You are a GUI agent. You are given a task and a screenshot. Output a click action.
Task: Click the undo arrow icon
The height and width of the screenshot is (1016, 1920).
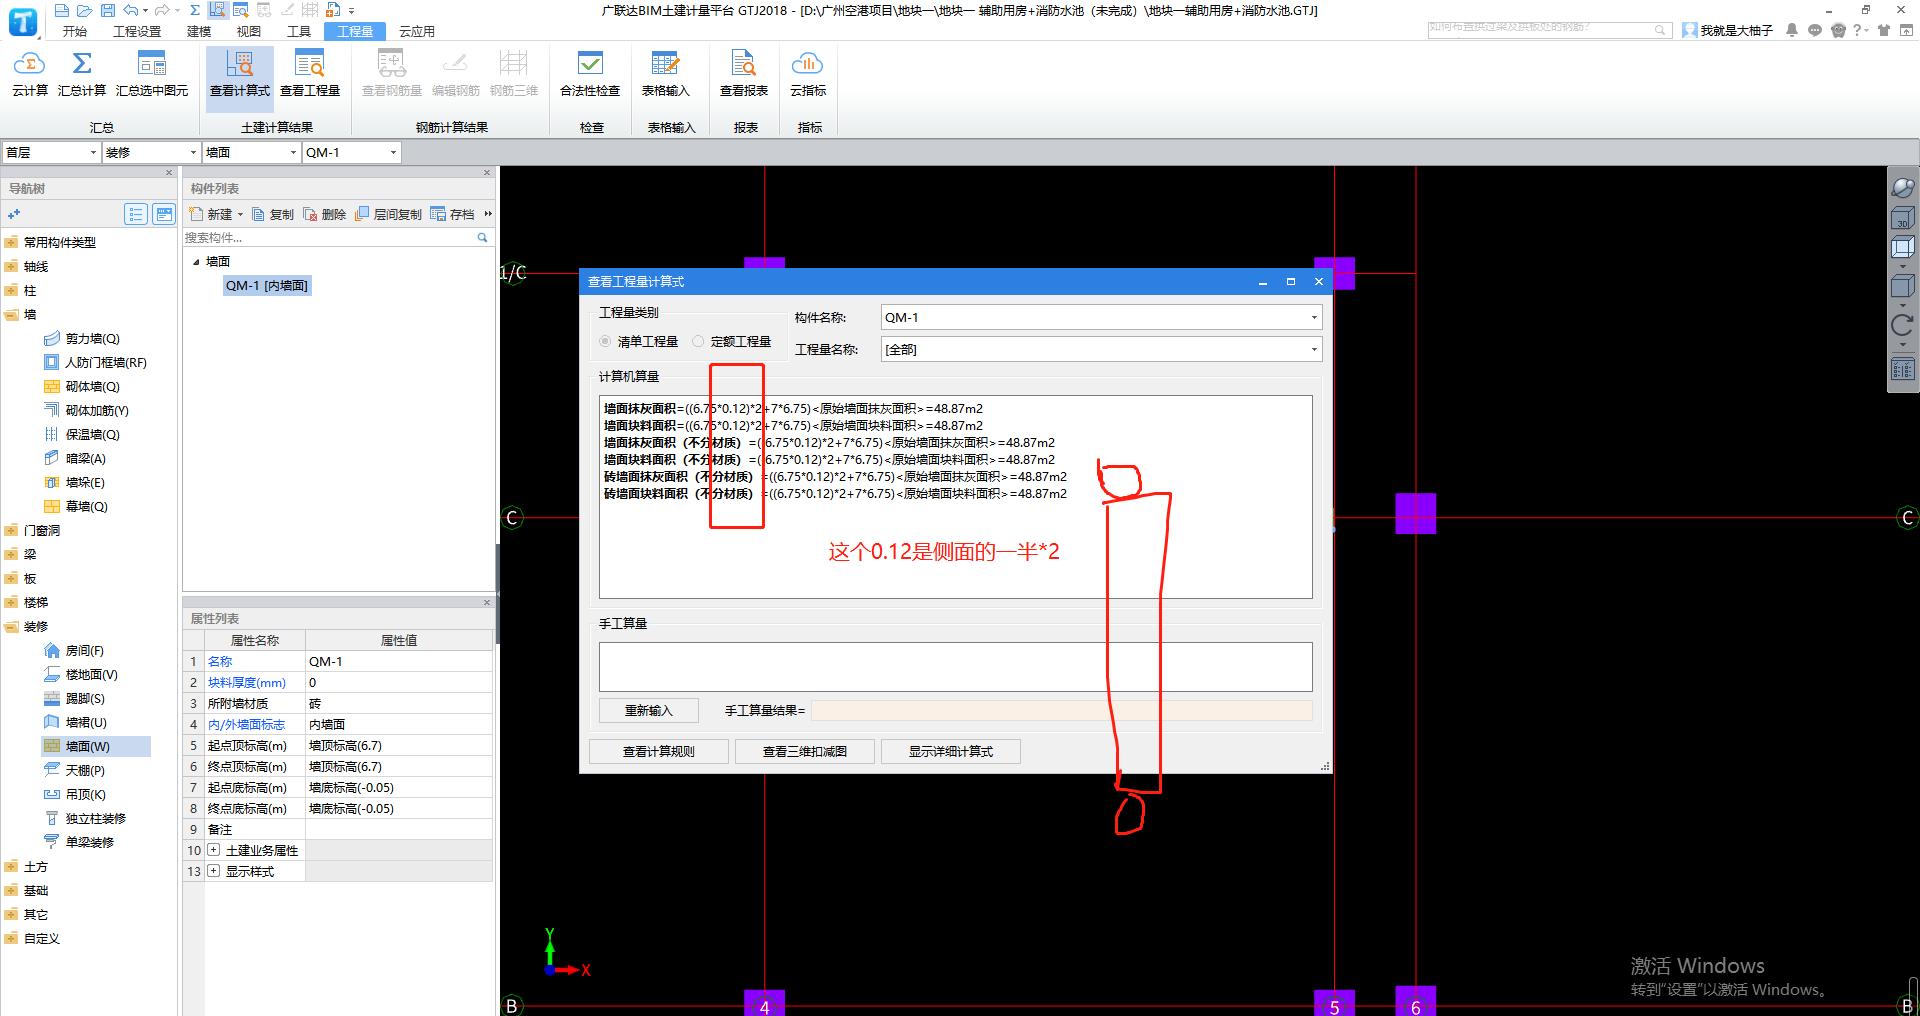coord(131,10)
